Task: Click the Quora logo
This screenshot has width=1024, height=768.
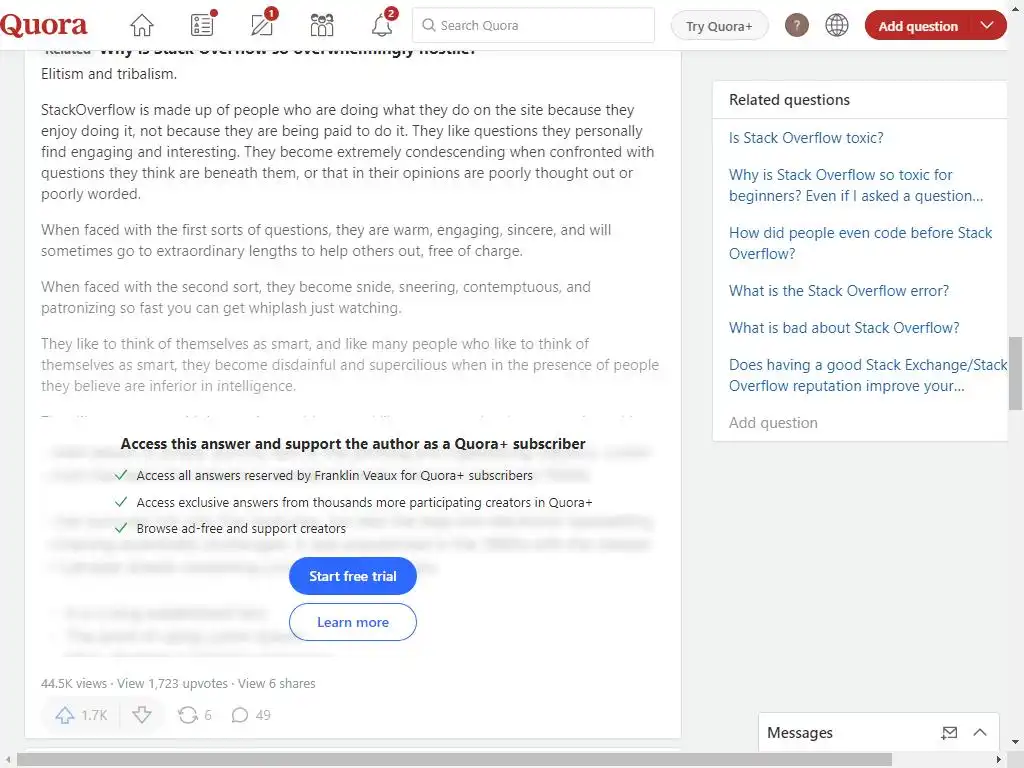Action: (x=43, y=25)
